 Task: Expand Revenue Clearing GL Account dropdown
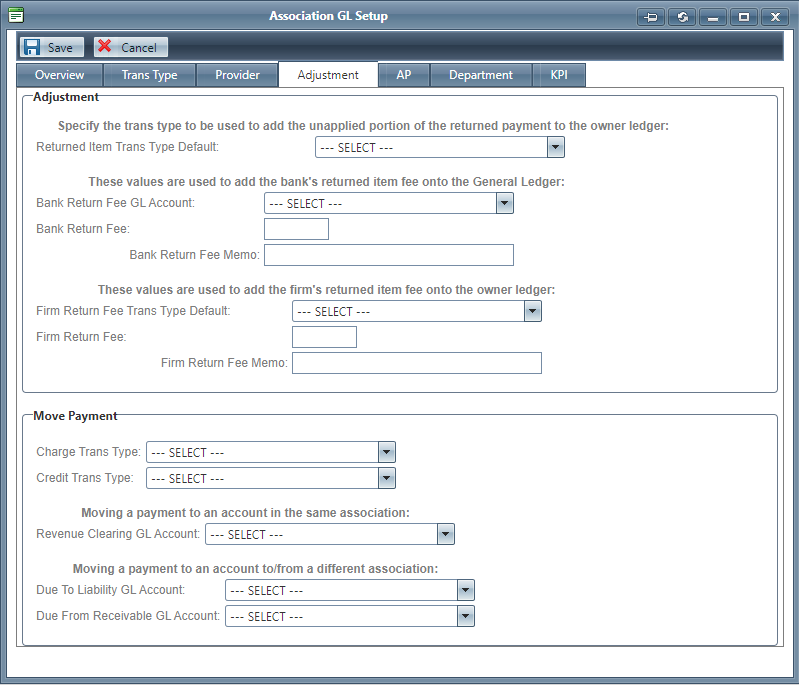pyautogui.click(x=446, y=534)
